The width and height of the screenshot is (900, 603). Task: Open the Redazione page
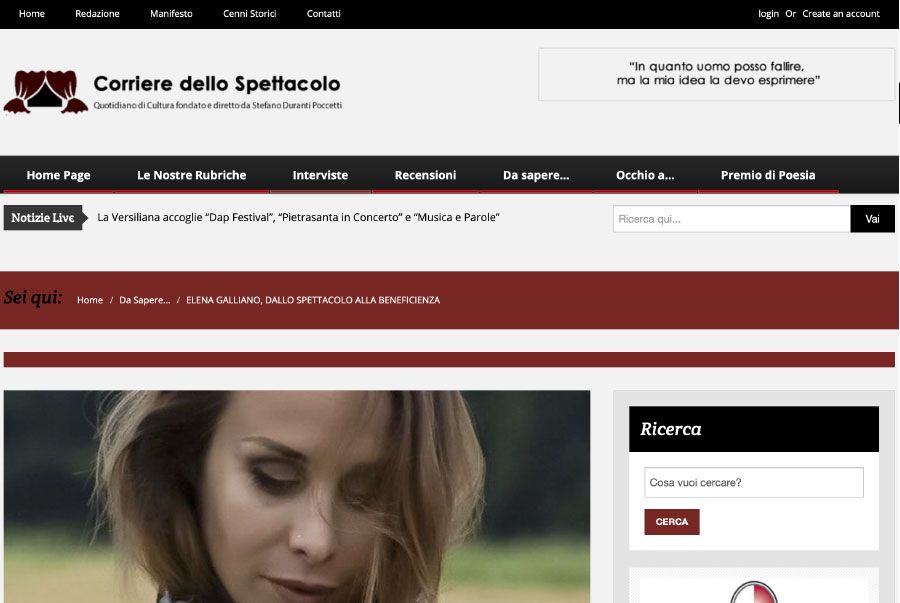click(x=97, y=13)
